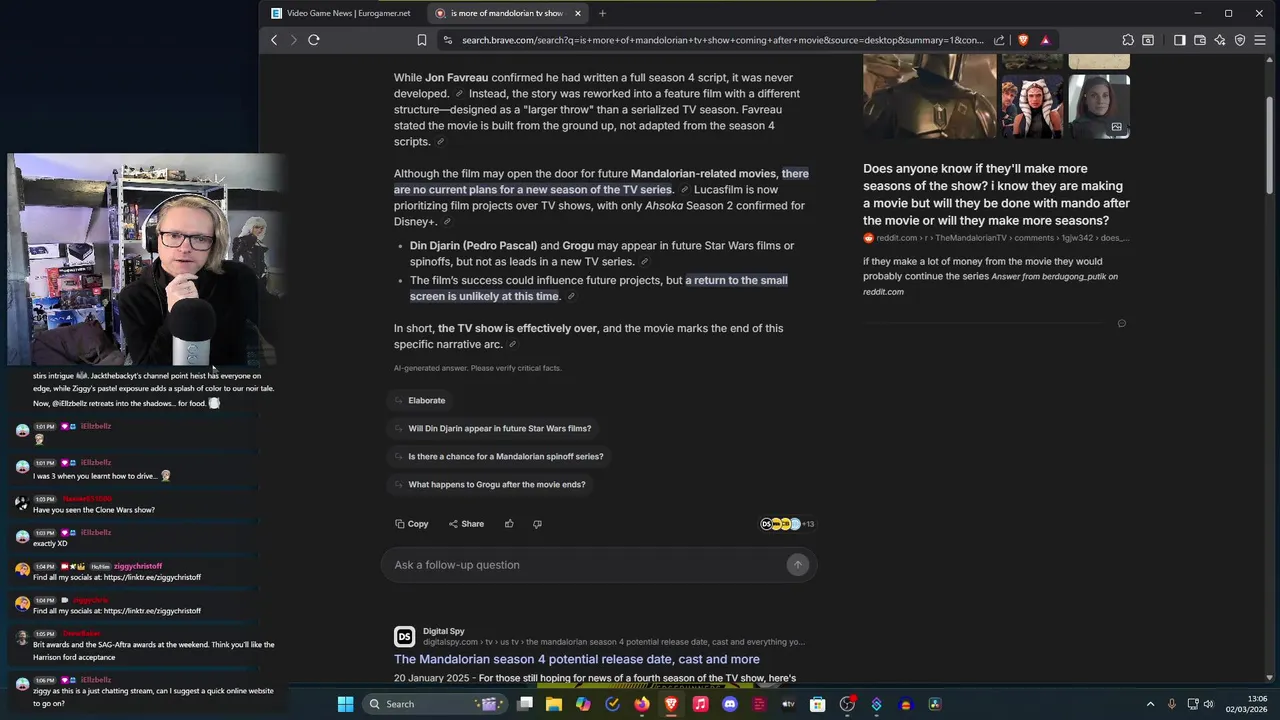1280x720 pixels.
Task: Bookmark this page via bookmark icon
Action: [x=422, y=40]
